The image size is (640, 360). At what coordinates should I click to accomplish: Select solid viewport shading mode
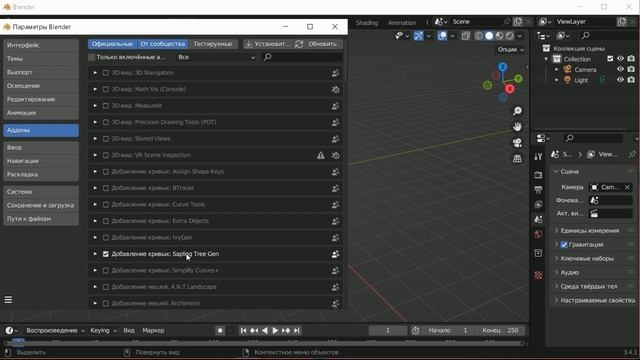(x=489, y=36)
